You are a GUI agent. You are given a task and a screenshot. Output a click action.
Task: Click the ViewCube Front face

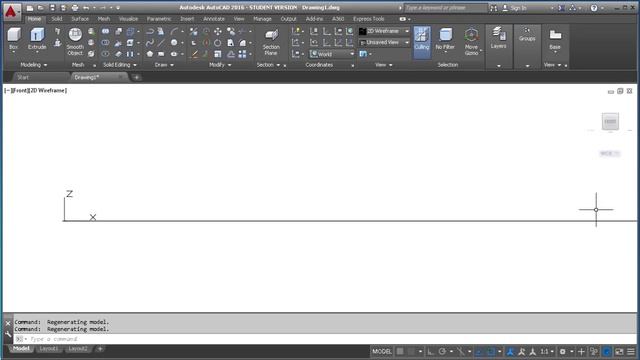point(610,121)
